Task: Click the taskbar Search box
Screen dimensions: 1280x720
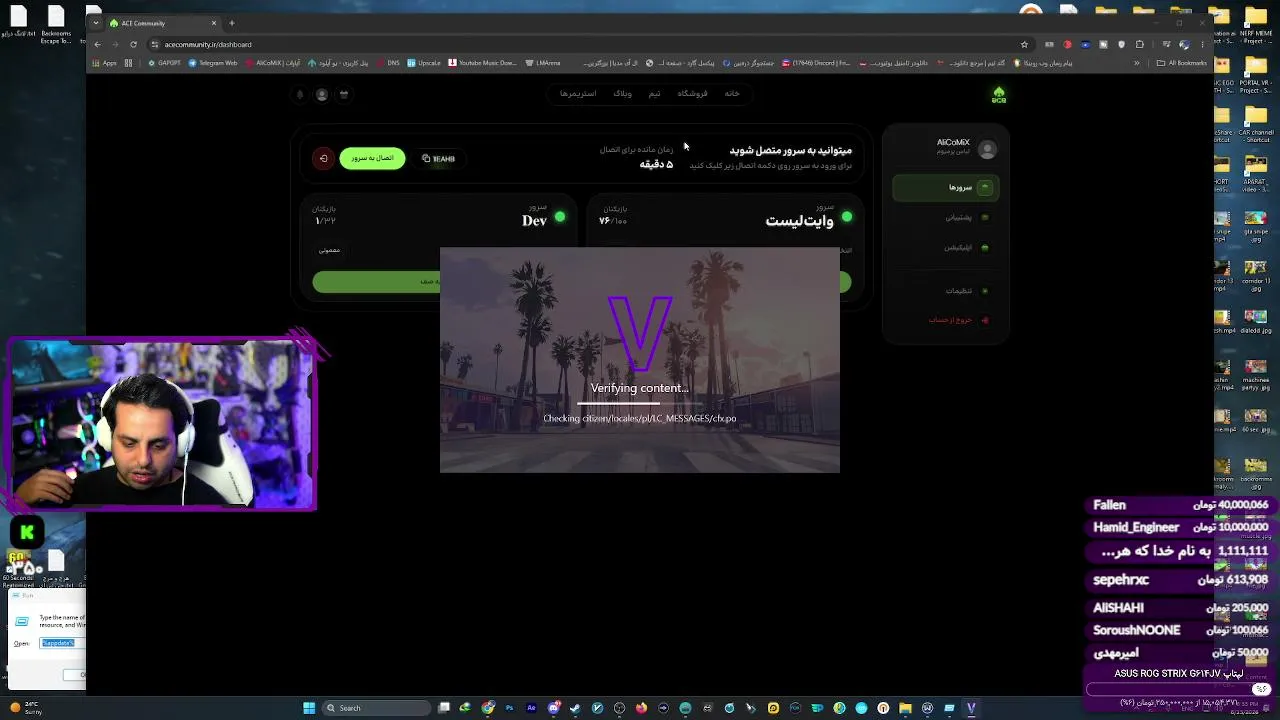Action: [x=375, y=708]
